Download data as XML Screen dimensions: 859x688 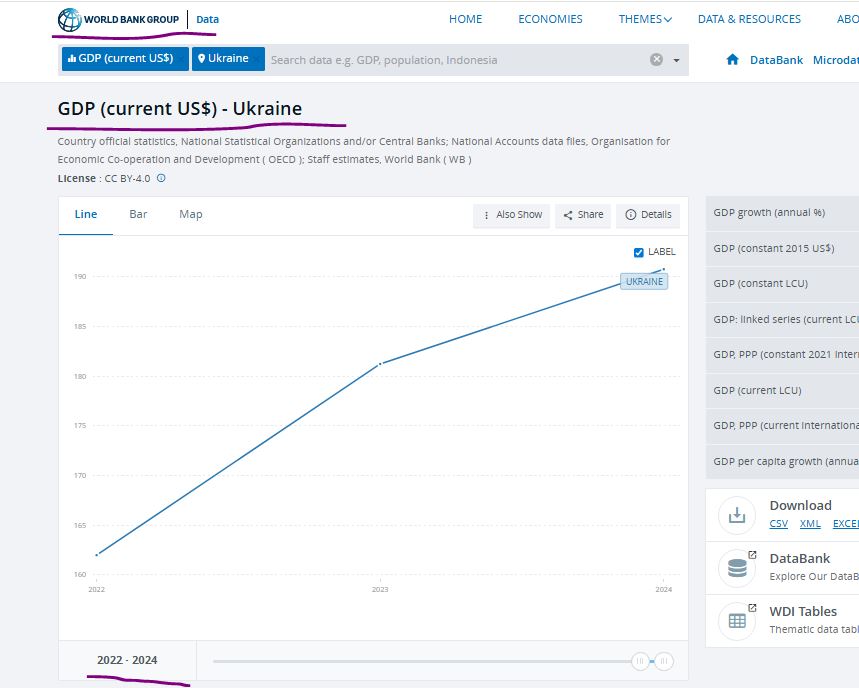[x=810, y=524]
